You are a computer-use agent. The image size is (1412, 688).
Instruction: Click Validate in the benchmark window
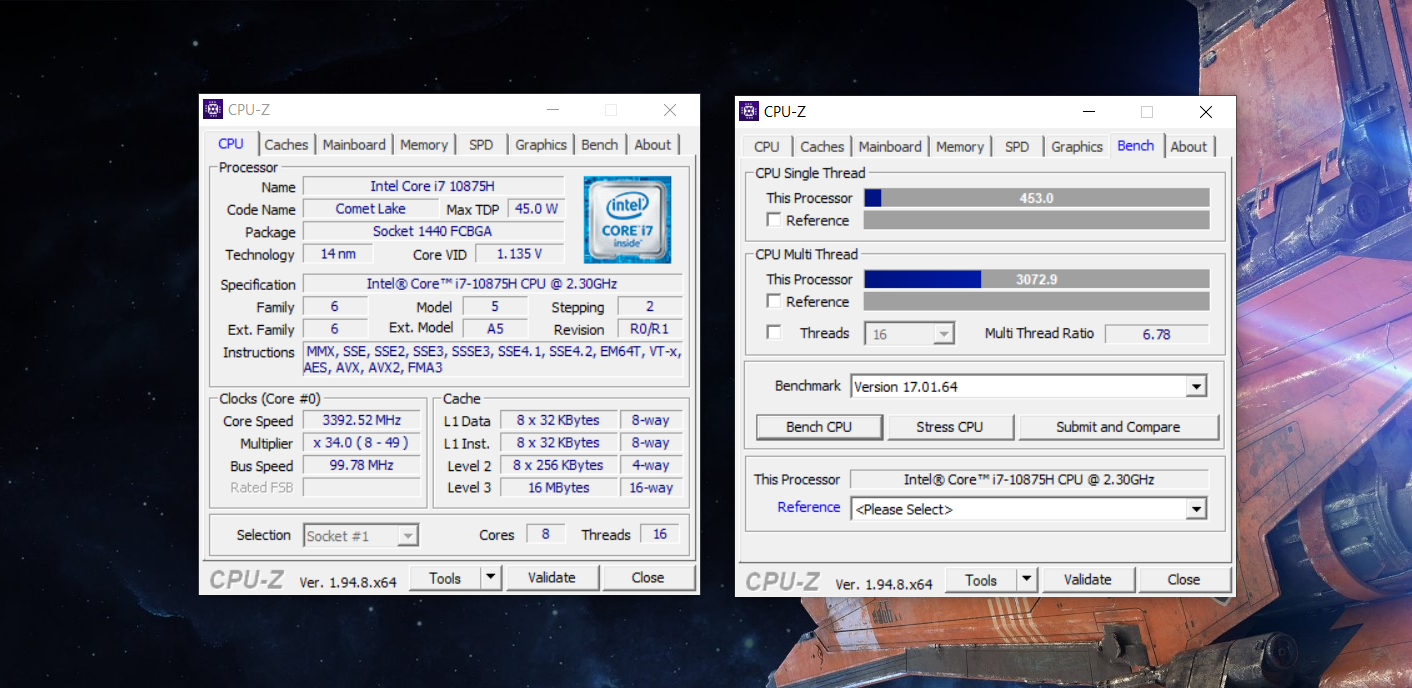tap(1088, 580)
